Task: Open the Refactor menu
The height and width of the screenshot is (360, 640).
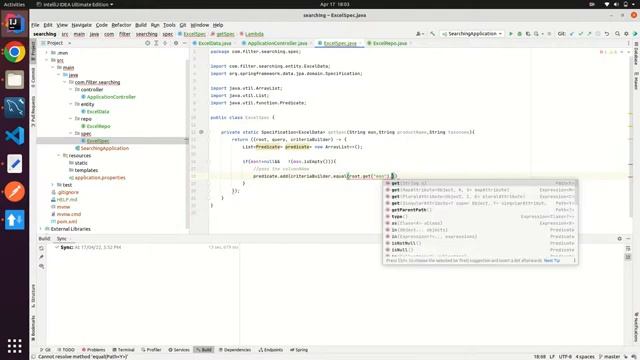Action: tap(121, 25)
